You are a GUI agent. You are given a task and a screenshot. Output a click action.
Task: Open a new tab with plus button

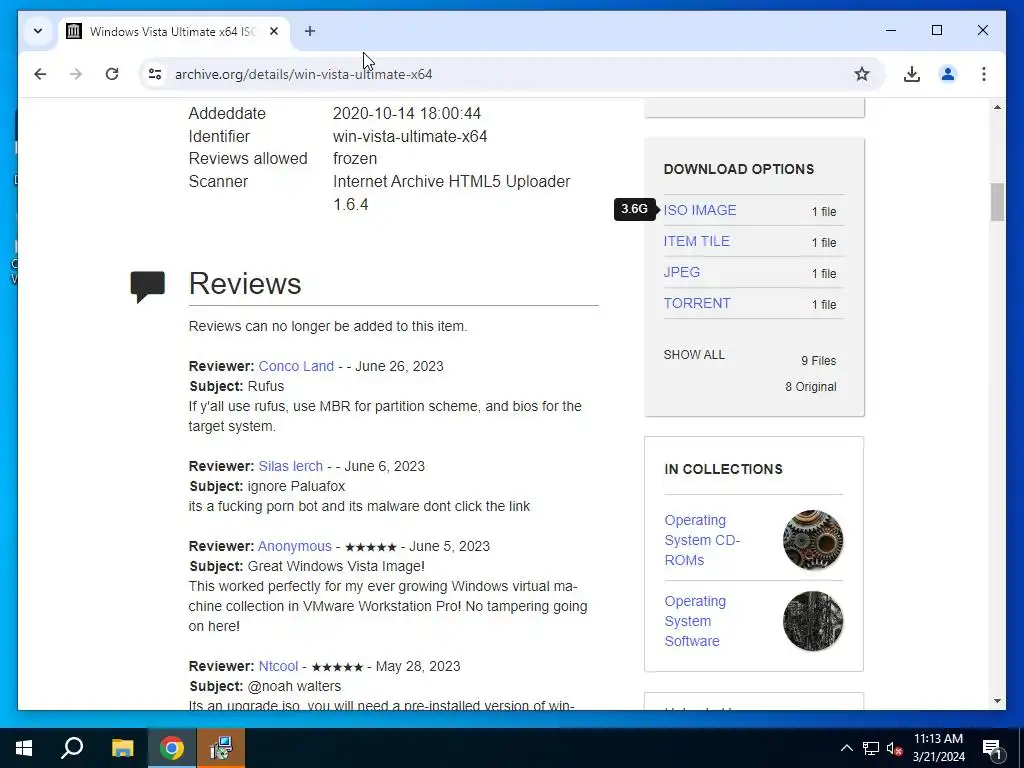click(310, 31)
